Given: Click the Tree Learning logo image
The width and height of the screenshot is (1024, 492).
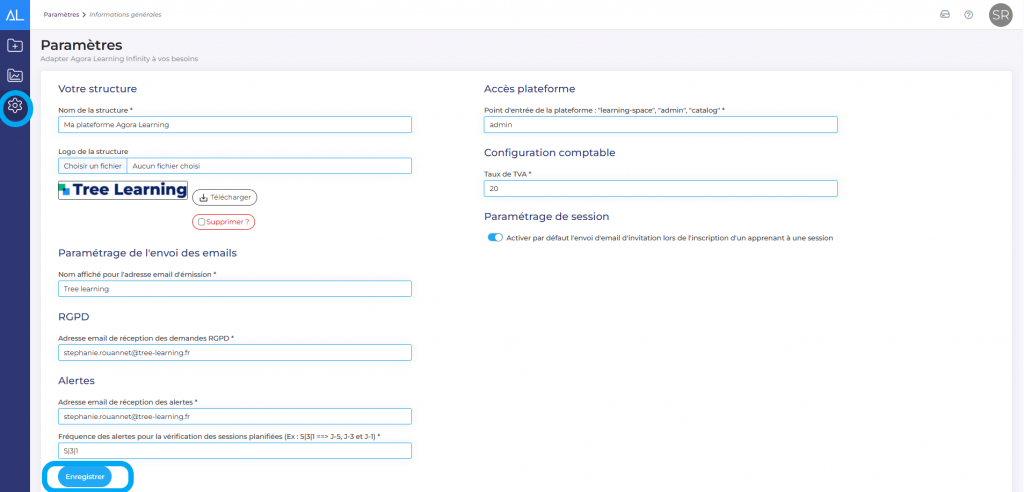Looking at the screenshot, I should pos(123,190).
